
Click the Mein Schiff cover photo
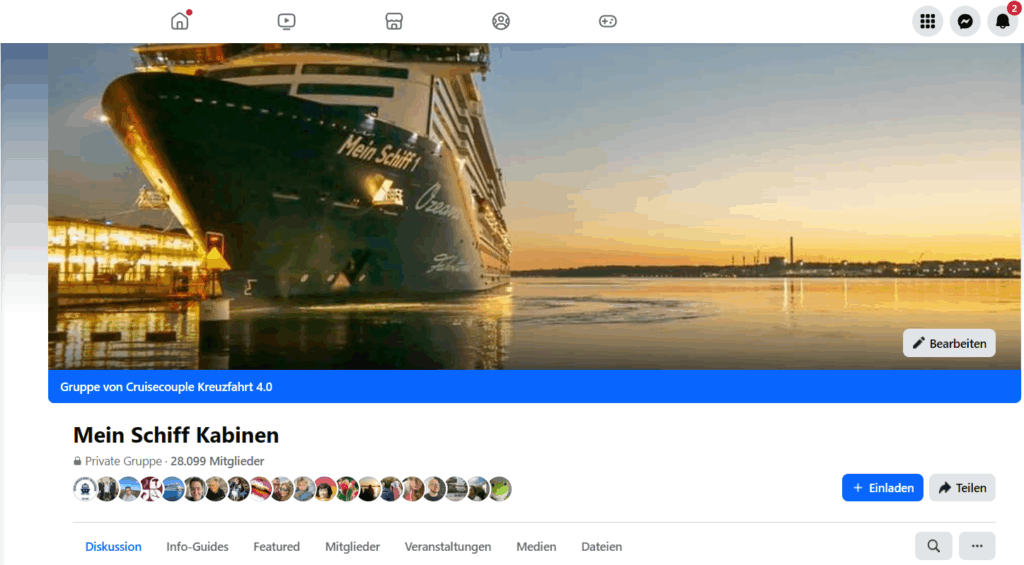point(534,206)
